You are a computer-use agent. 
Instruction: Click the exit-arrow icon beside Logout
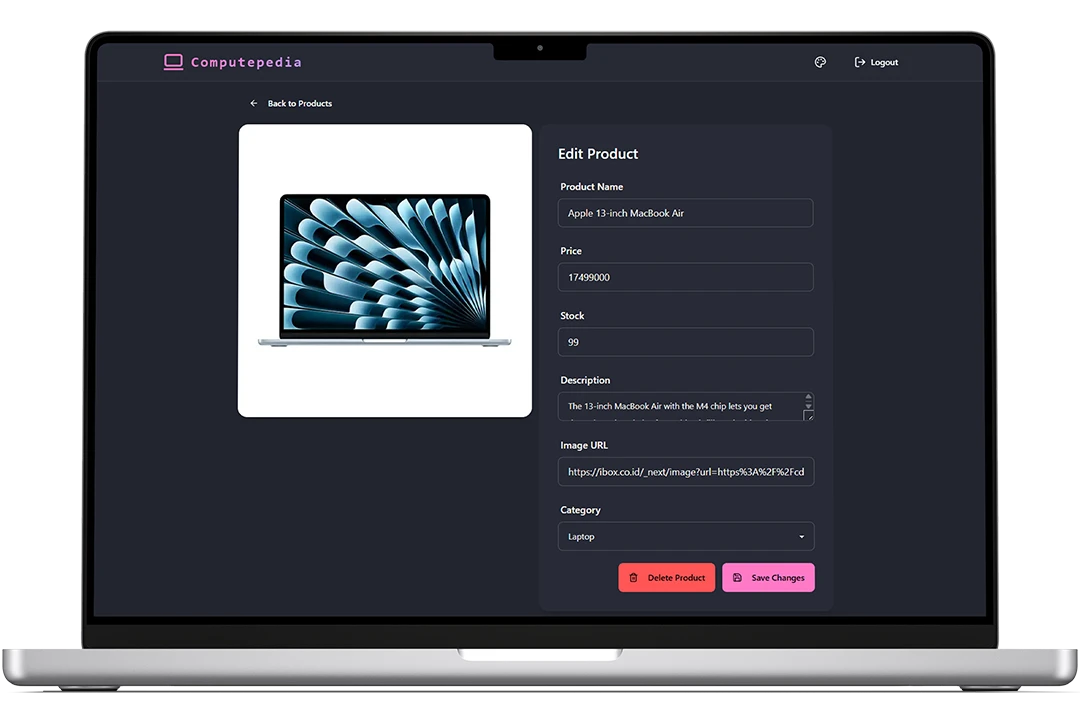tap(858, 62)
